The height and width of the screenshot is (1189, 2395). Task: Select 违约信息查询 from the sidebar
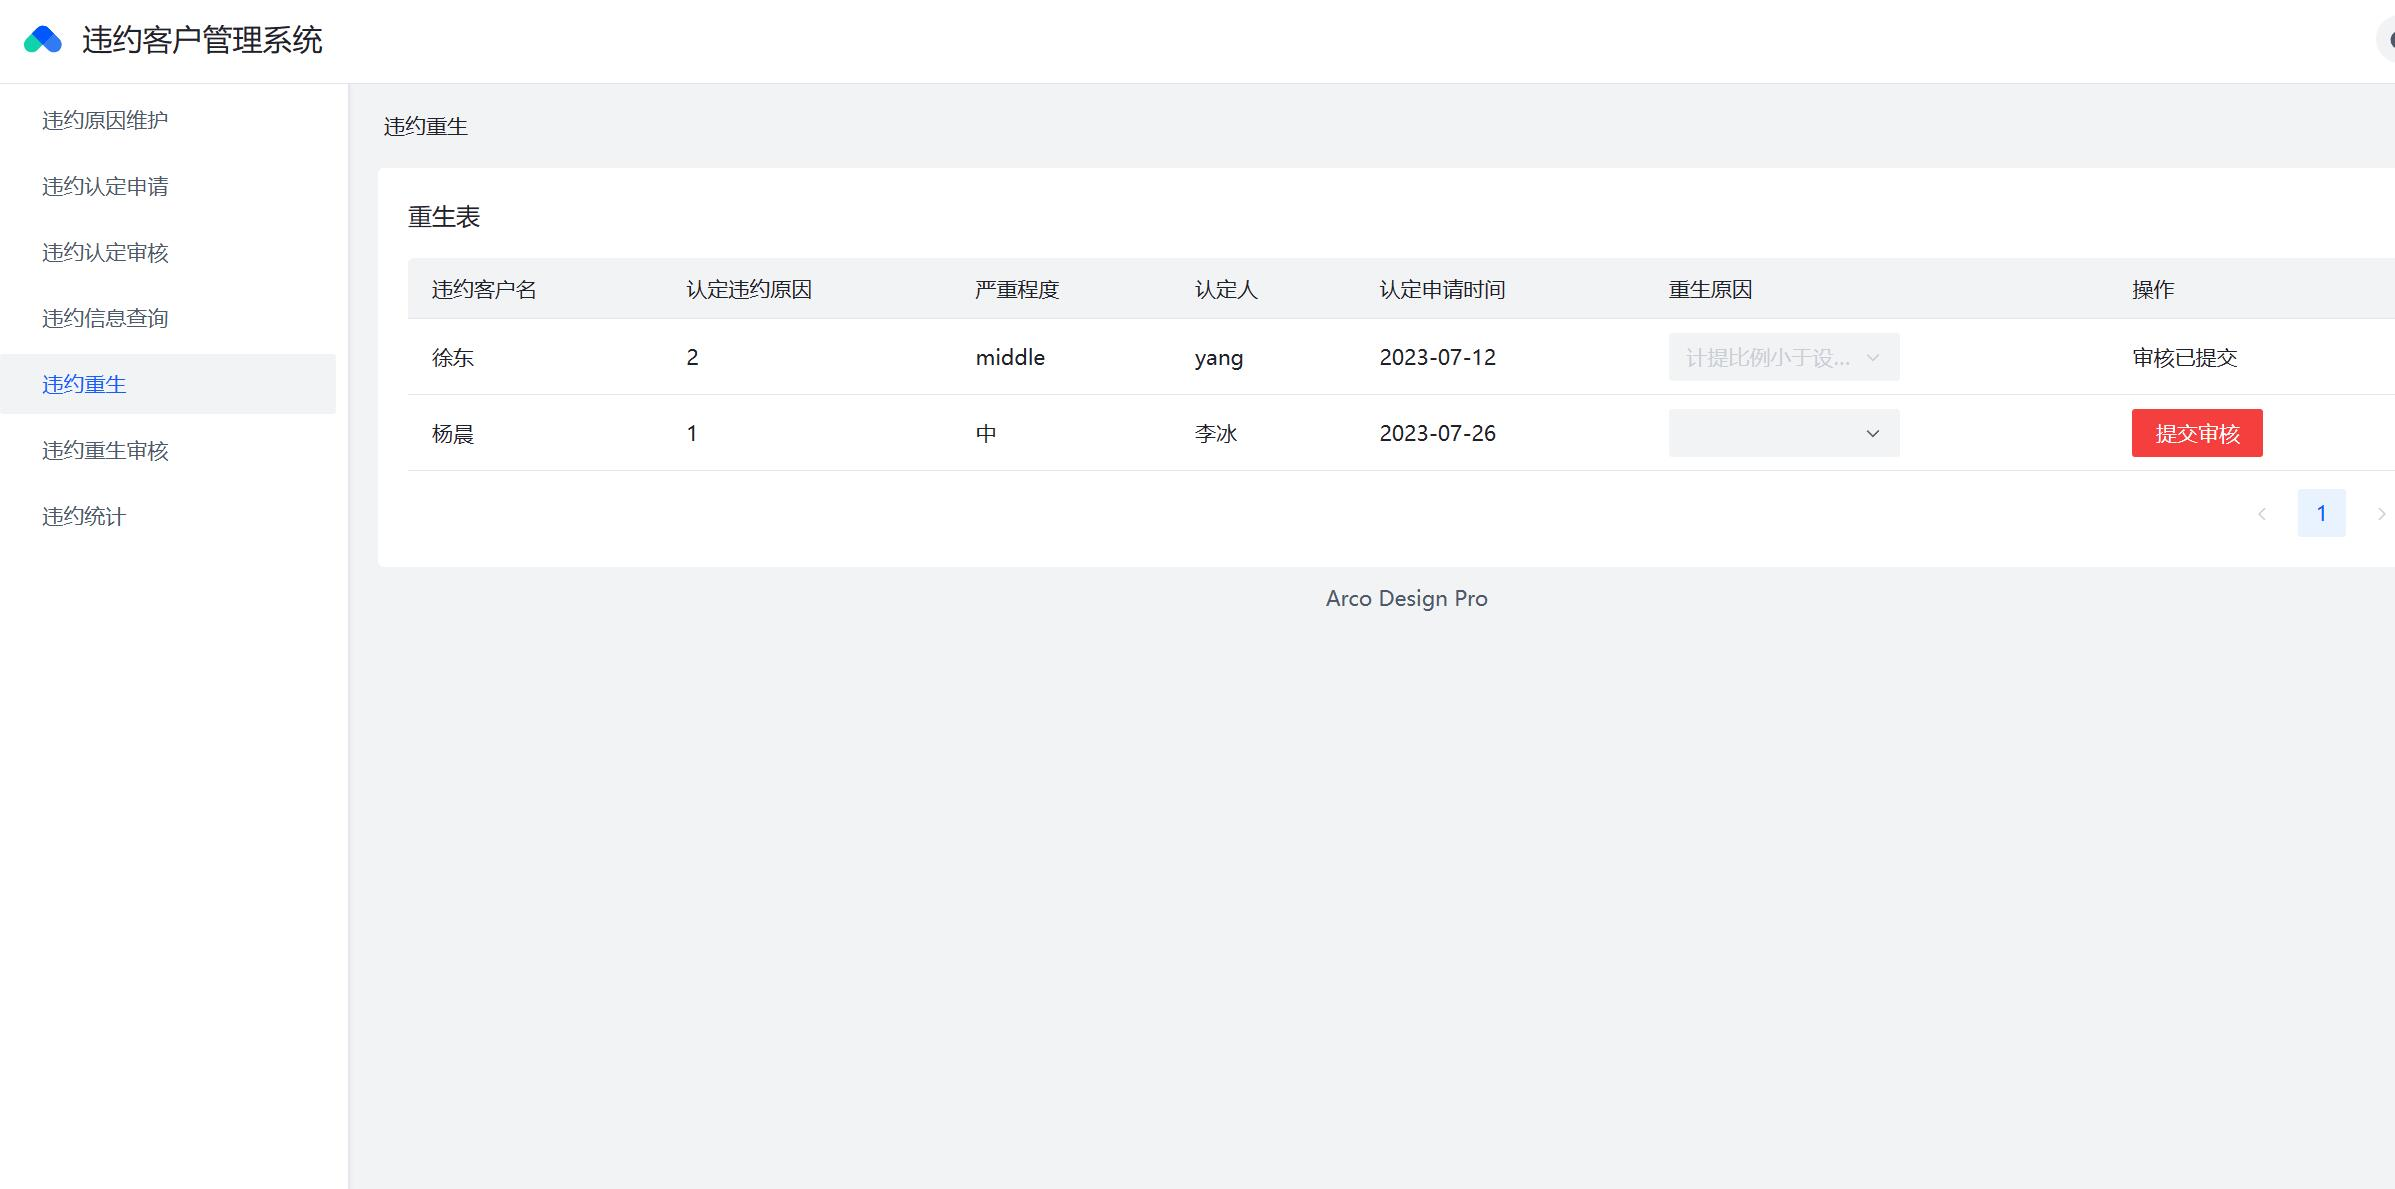(x=105, y=319)
